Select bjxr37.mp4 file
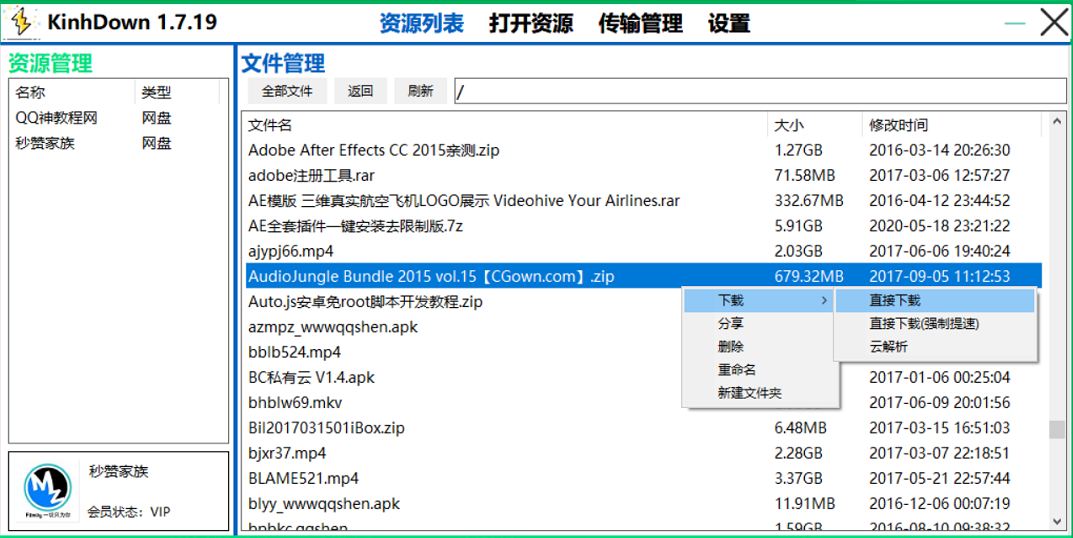Image resolution: width=1073 pixels, height=538 pixels. [x=287, y=454]
